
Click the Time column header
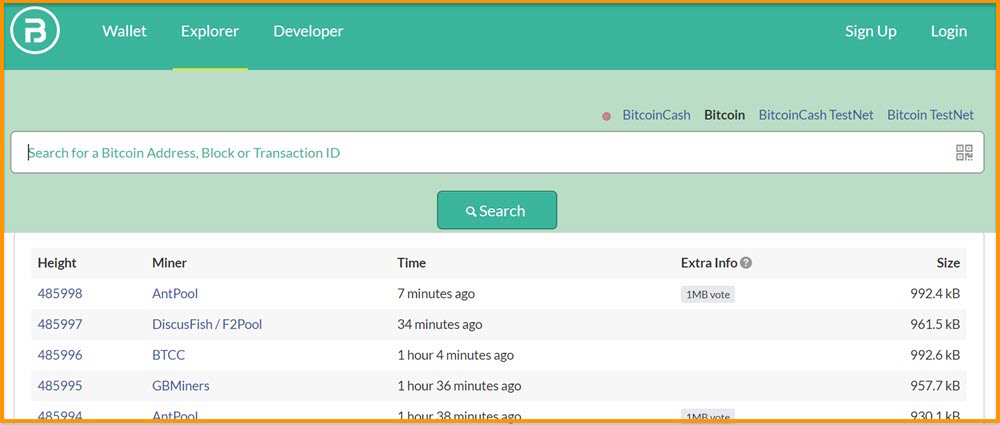(411, 263)
